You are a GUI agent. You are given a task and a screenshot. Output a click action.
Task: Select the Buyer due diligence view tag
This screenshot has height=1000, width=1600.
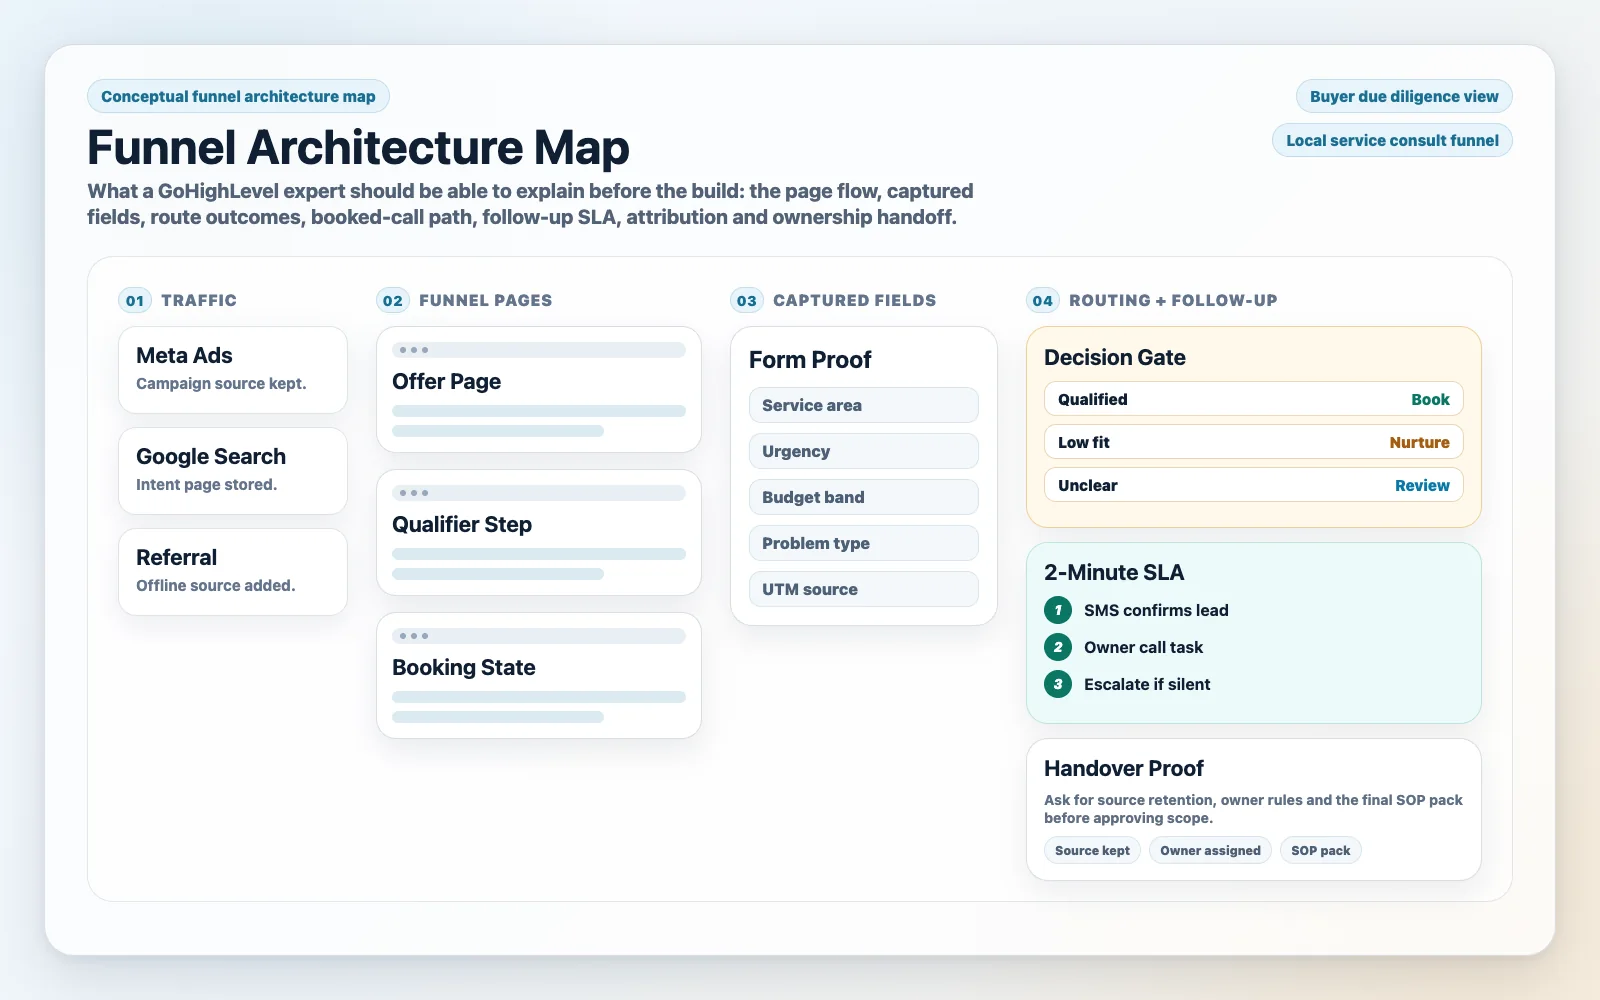[1404, 96]
